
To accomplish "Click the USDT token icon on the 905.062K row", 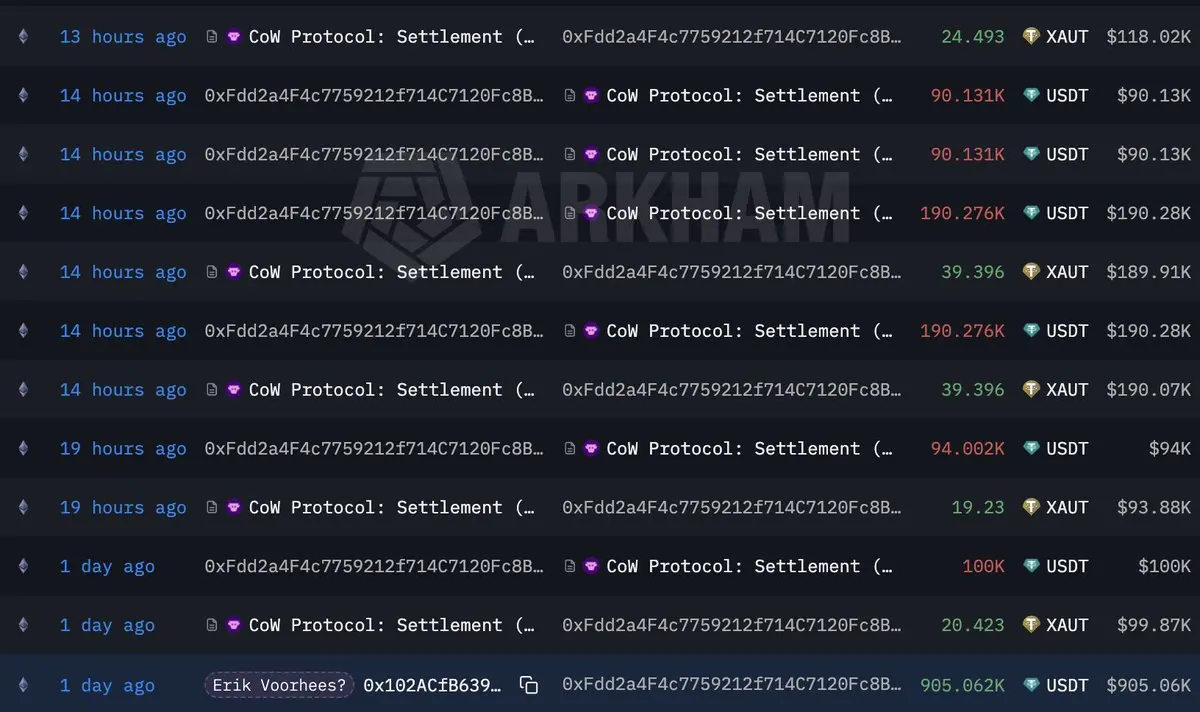I will click(x=1031, y=685).
